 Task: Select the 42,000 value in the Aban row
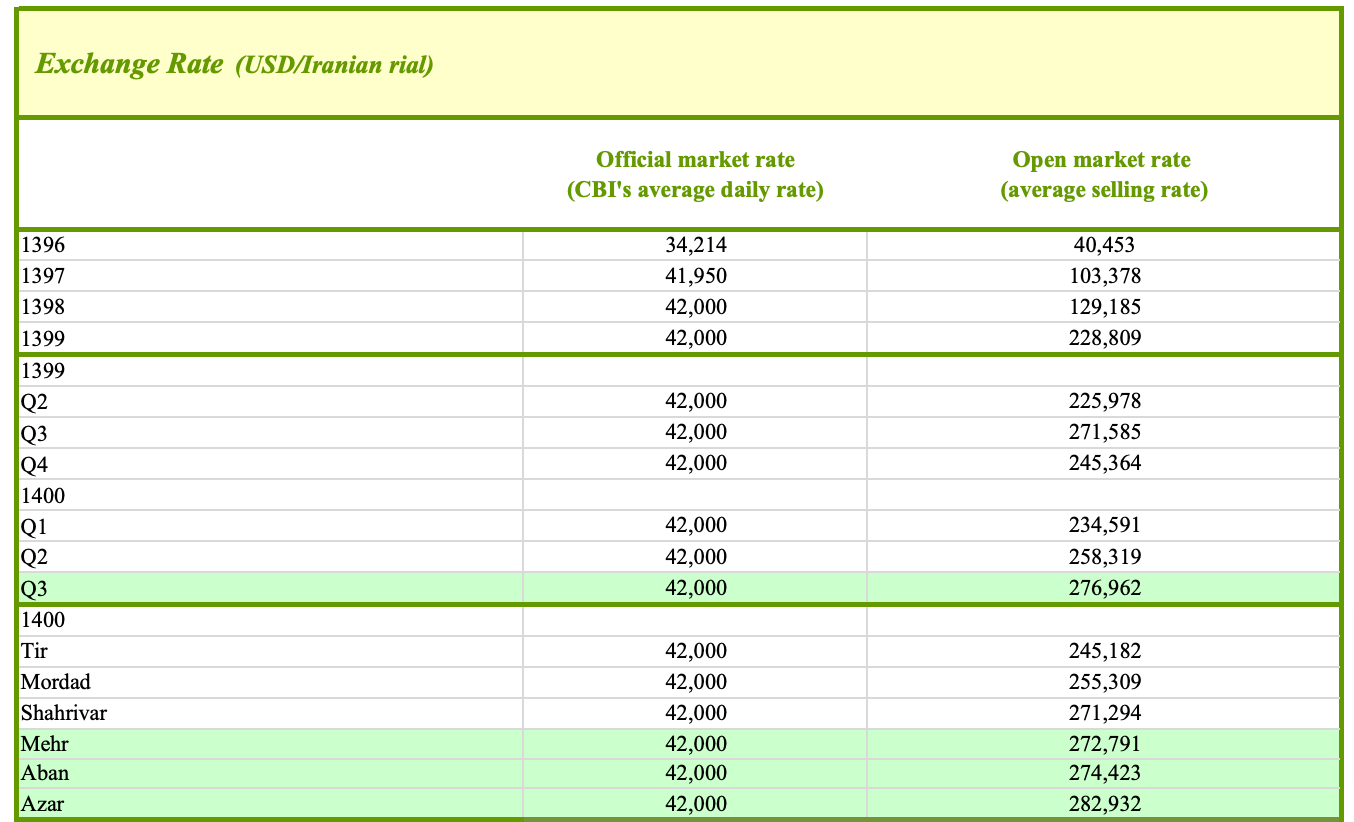click(695, 773)
